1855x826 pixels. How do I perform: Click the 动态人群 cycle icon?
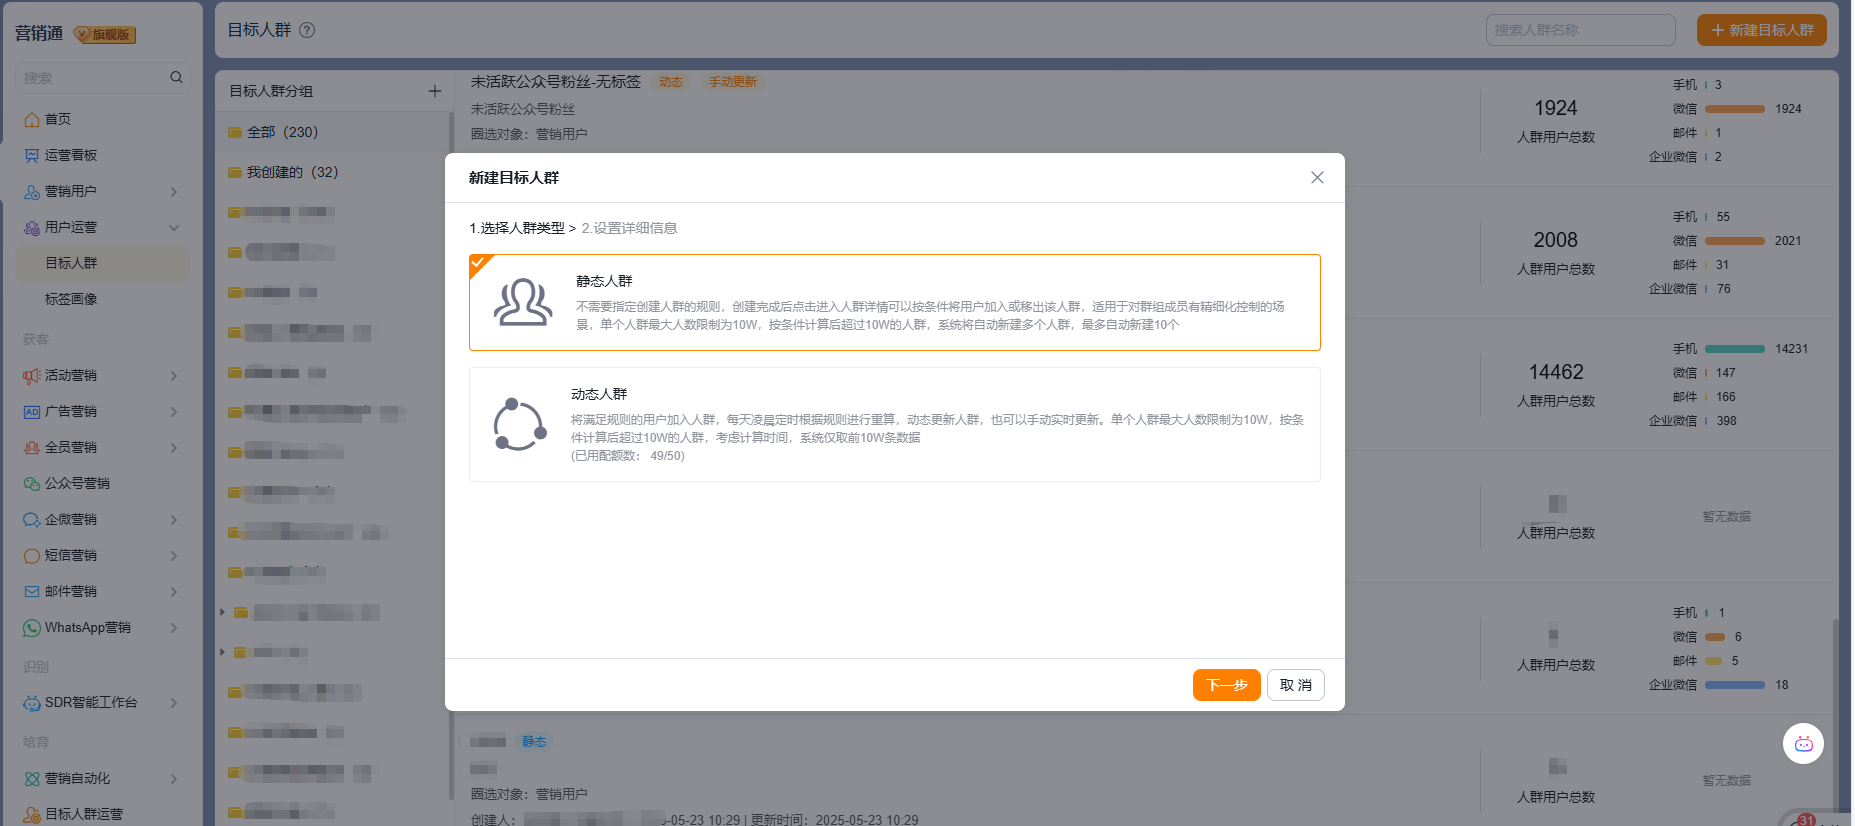coord(520,424)
